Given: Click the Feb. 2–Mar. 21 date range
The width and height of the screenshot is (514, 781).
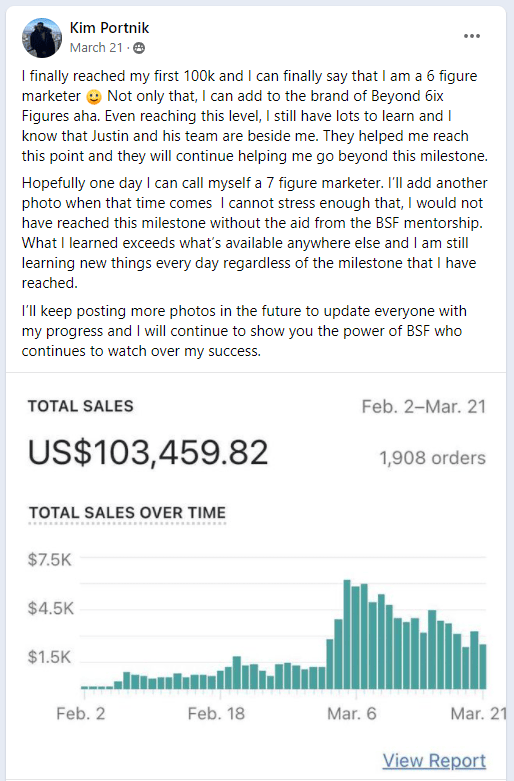Looking at the screenshot, I should (x=423, y=406).
